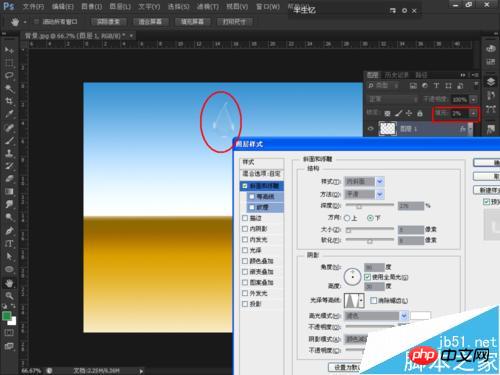This screenshot has width=500, height=375.
Task: Select the Move tool in toolbox
Action: click(9, 50)
